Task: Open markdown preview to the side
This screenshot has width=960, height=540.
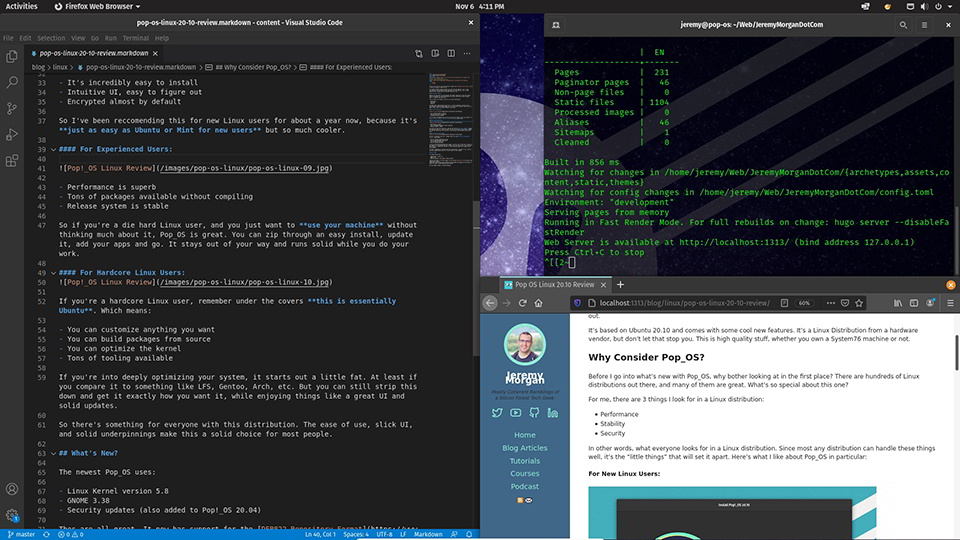Action: pos(435,53)
